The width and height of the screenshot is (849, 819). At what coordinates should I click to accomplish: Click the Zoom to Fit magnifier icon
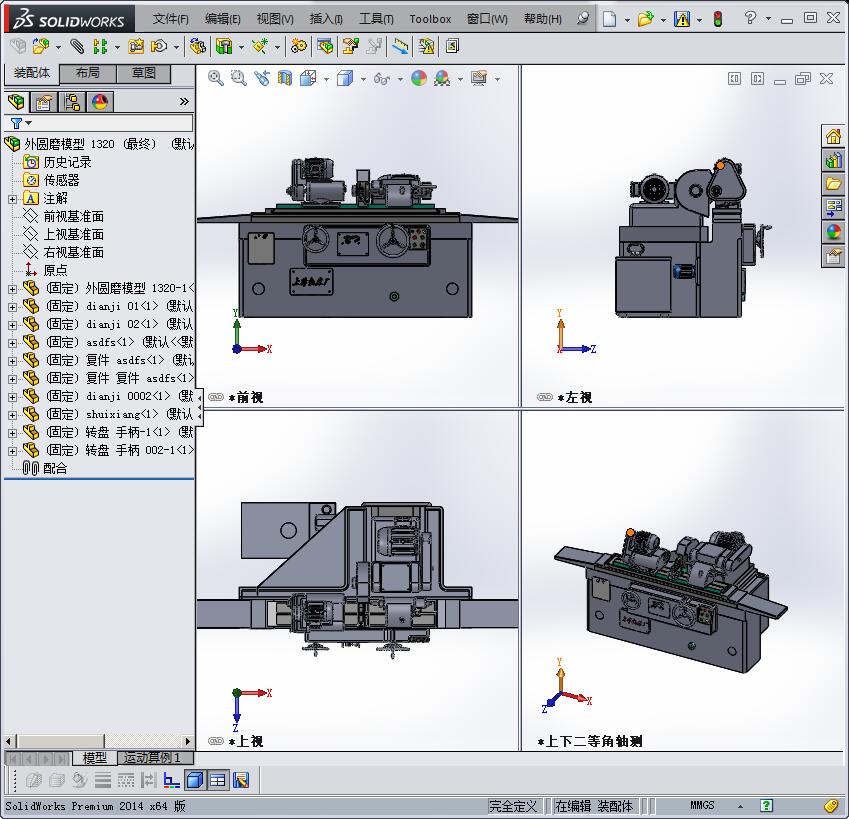coord(215,78)
